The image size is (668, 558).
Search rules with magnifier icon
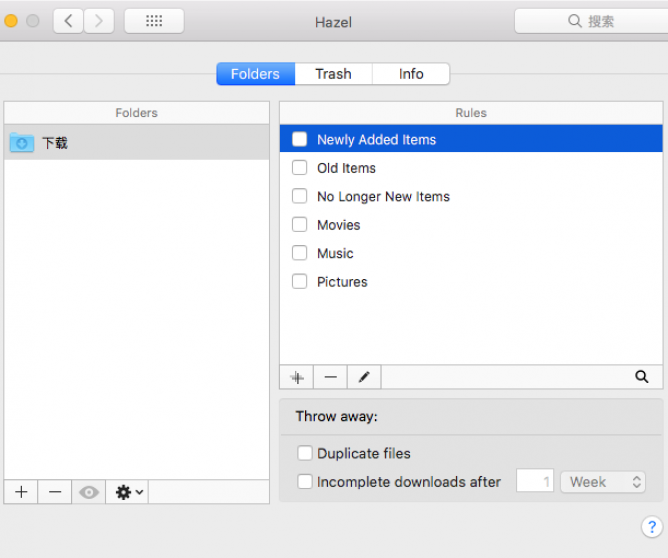(642, 377)
